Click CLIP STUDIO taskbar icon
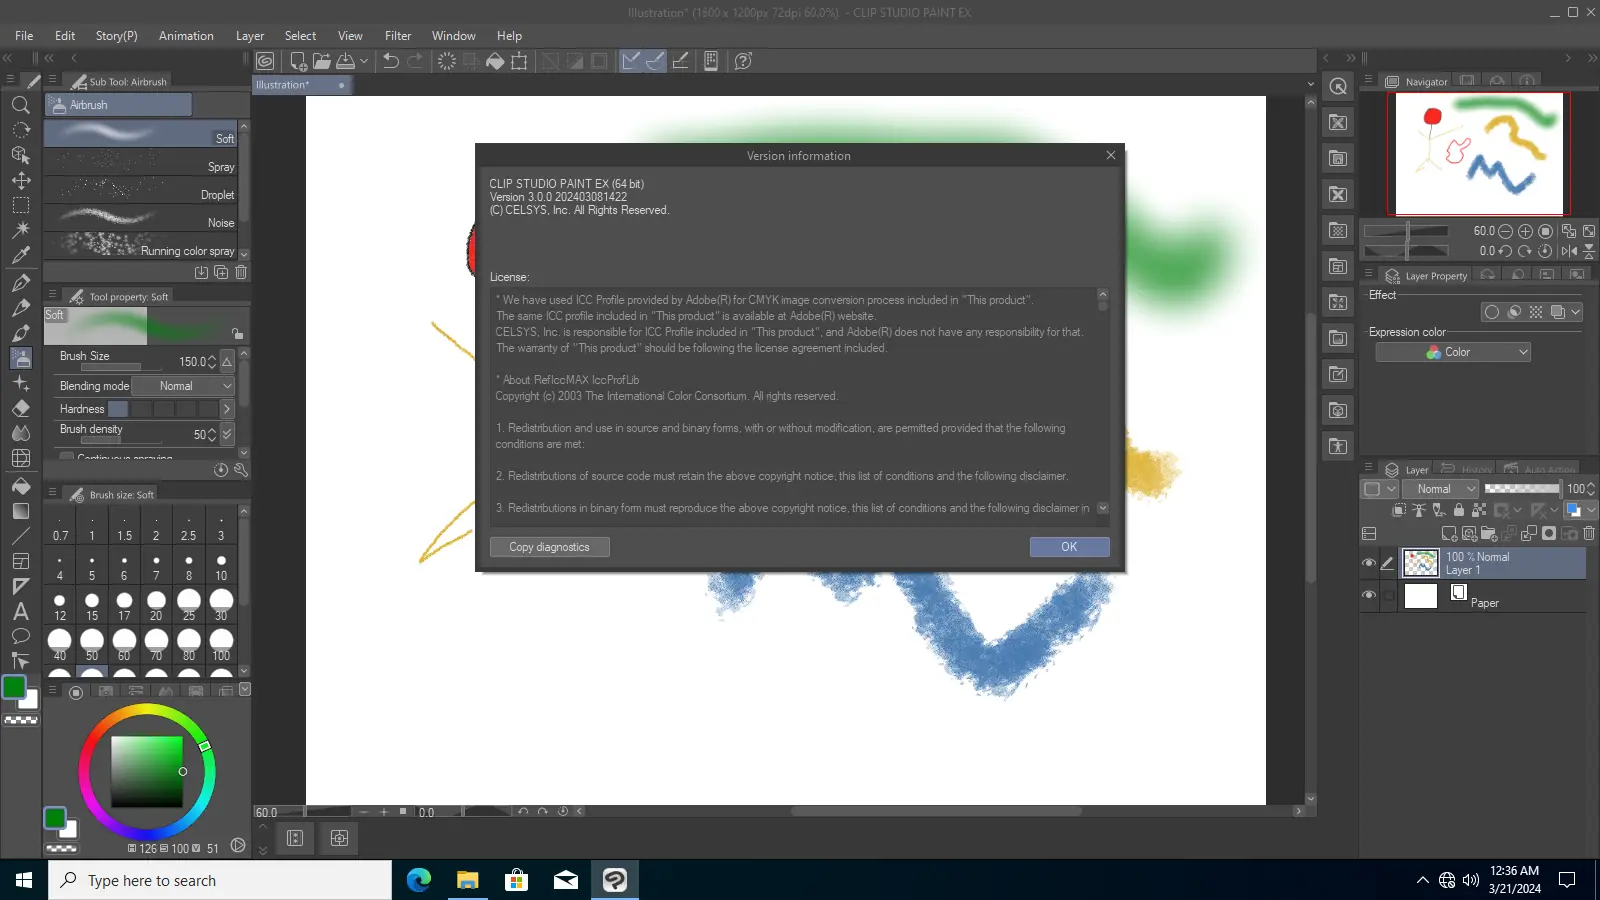The image size is (1600, 900). pyautogui.click(x=614, y=880)
